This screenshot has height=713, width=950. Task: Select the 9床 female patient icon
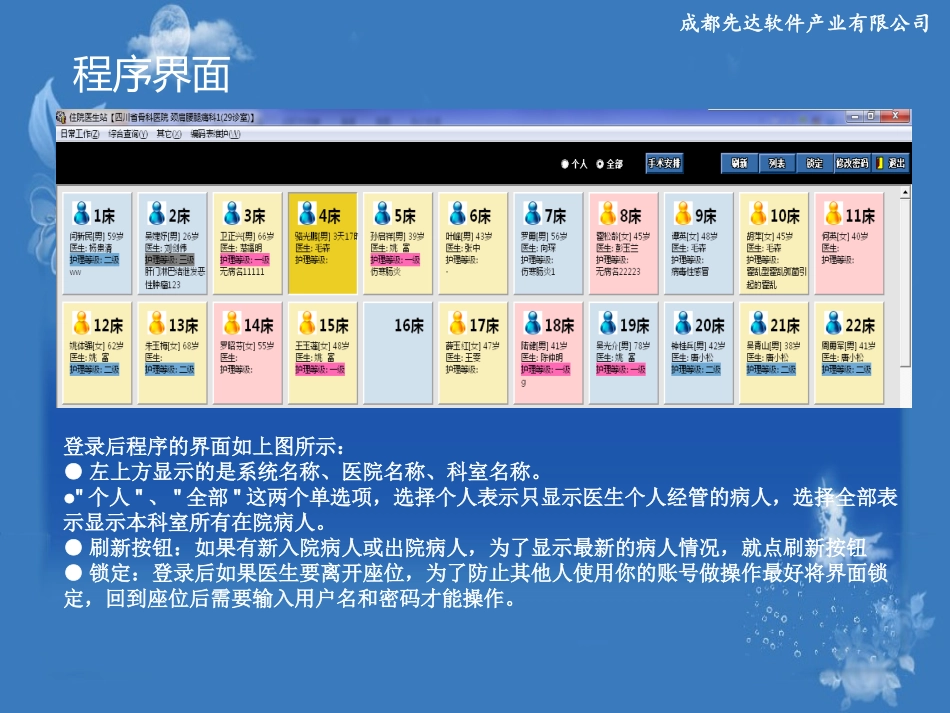pyautogui.click(x=683, y=214)
